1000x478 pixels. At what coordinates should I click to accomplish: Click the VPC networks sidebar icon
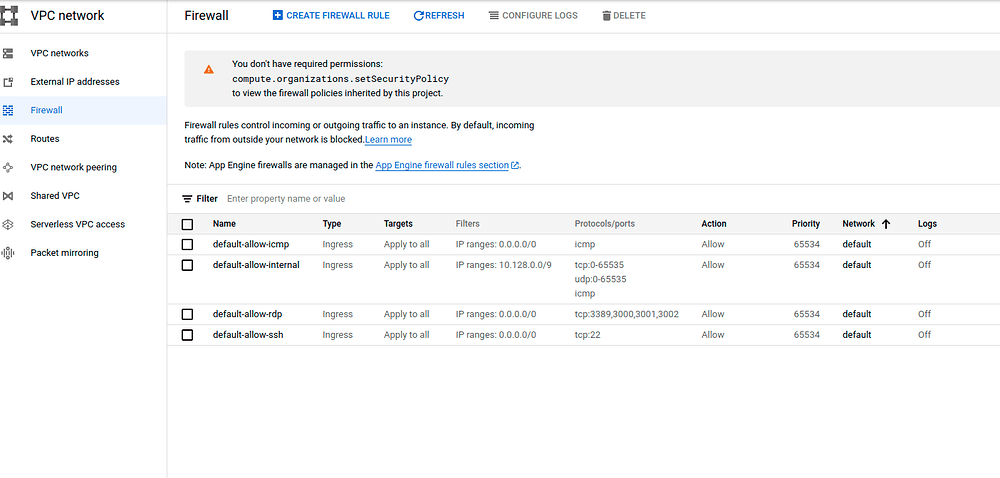[x=8, y=53]
